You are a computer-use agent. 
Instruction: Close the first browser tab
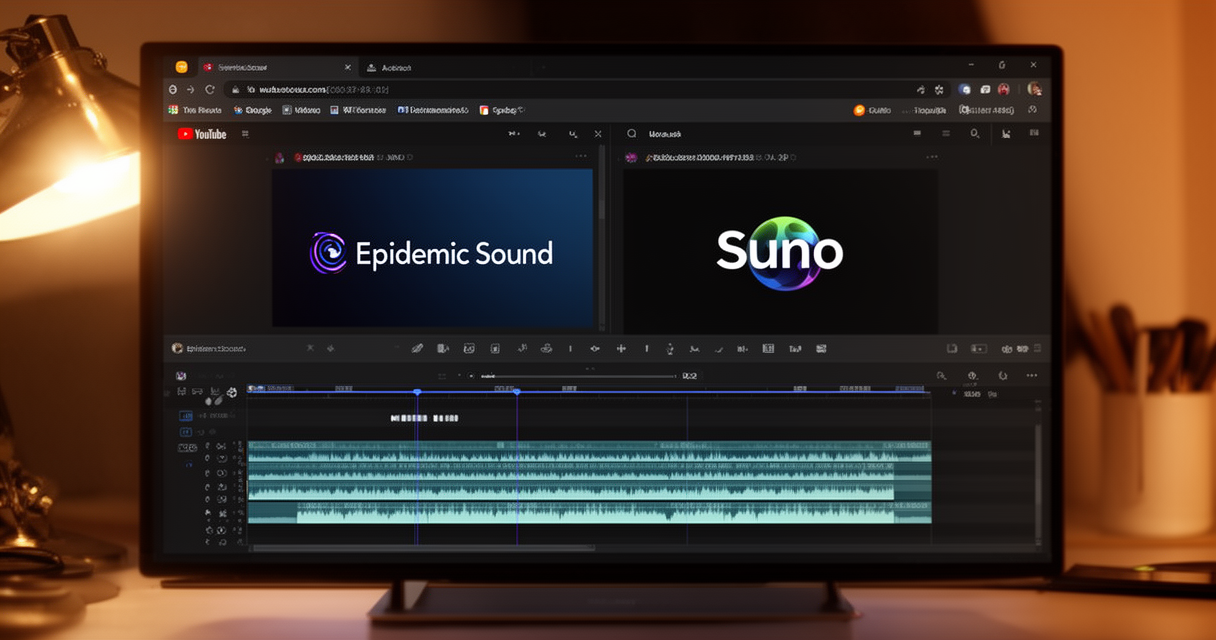point(348,67)
